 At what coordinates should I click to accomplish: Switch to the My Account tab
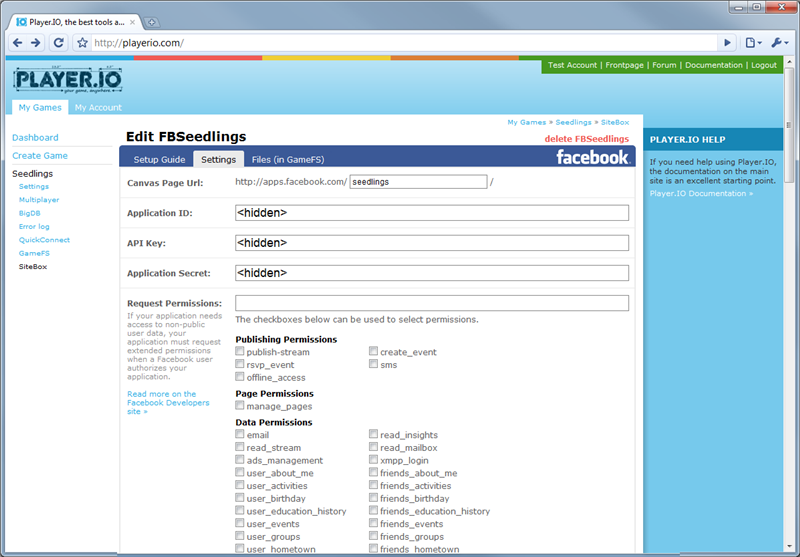tap(98, 108)
